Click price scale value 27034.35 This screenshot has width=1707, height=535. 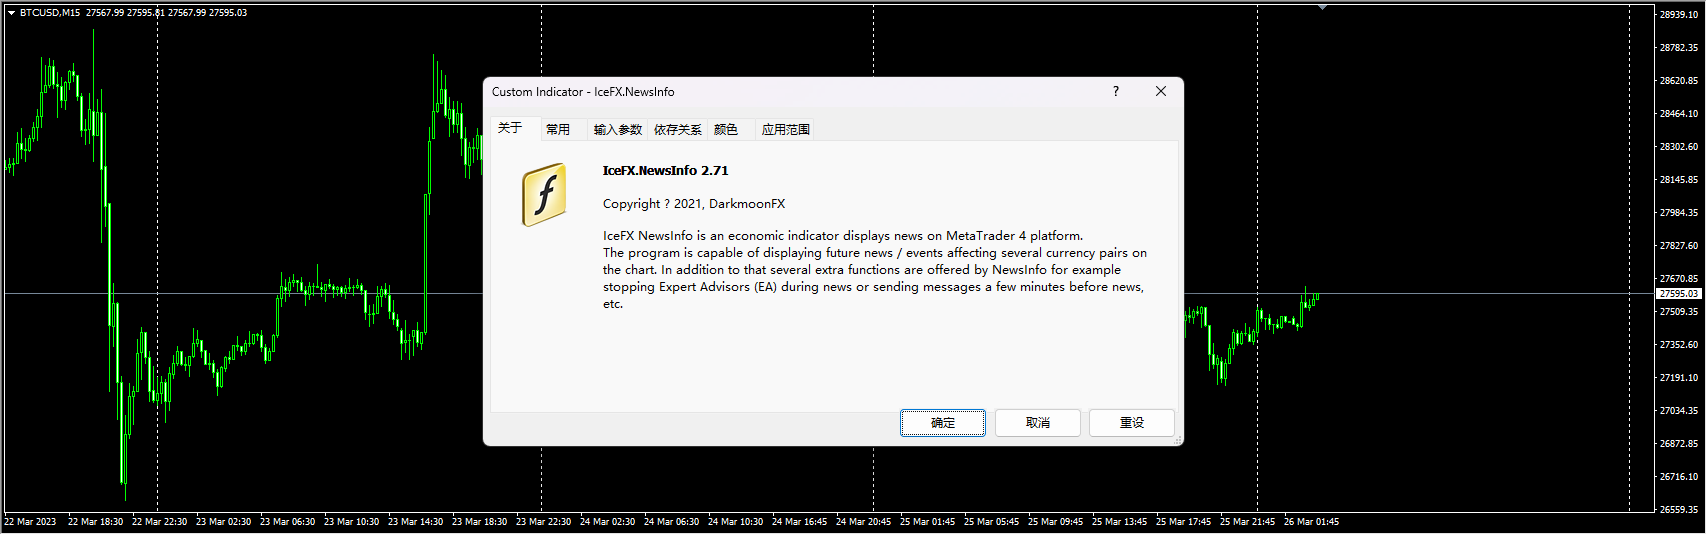point(1679,411)
